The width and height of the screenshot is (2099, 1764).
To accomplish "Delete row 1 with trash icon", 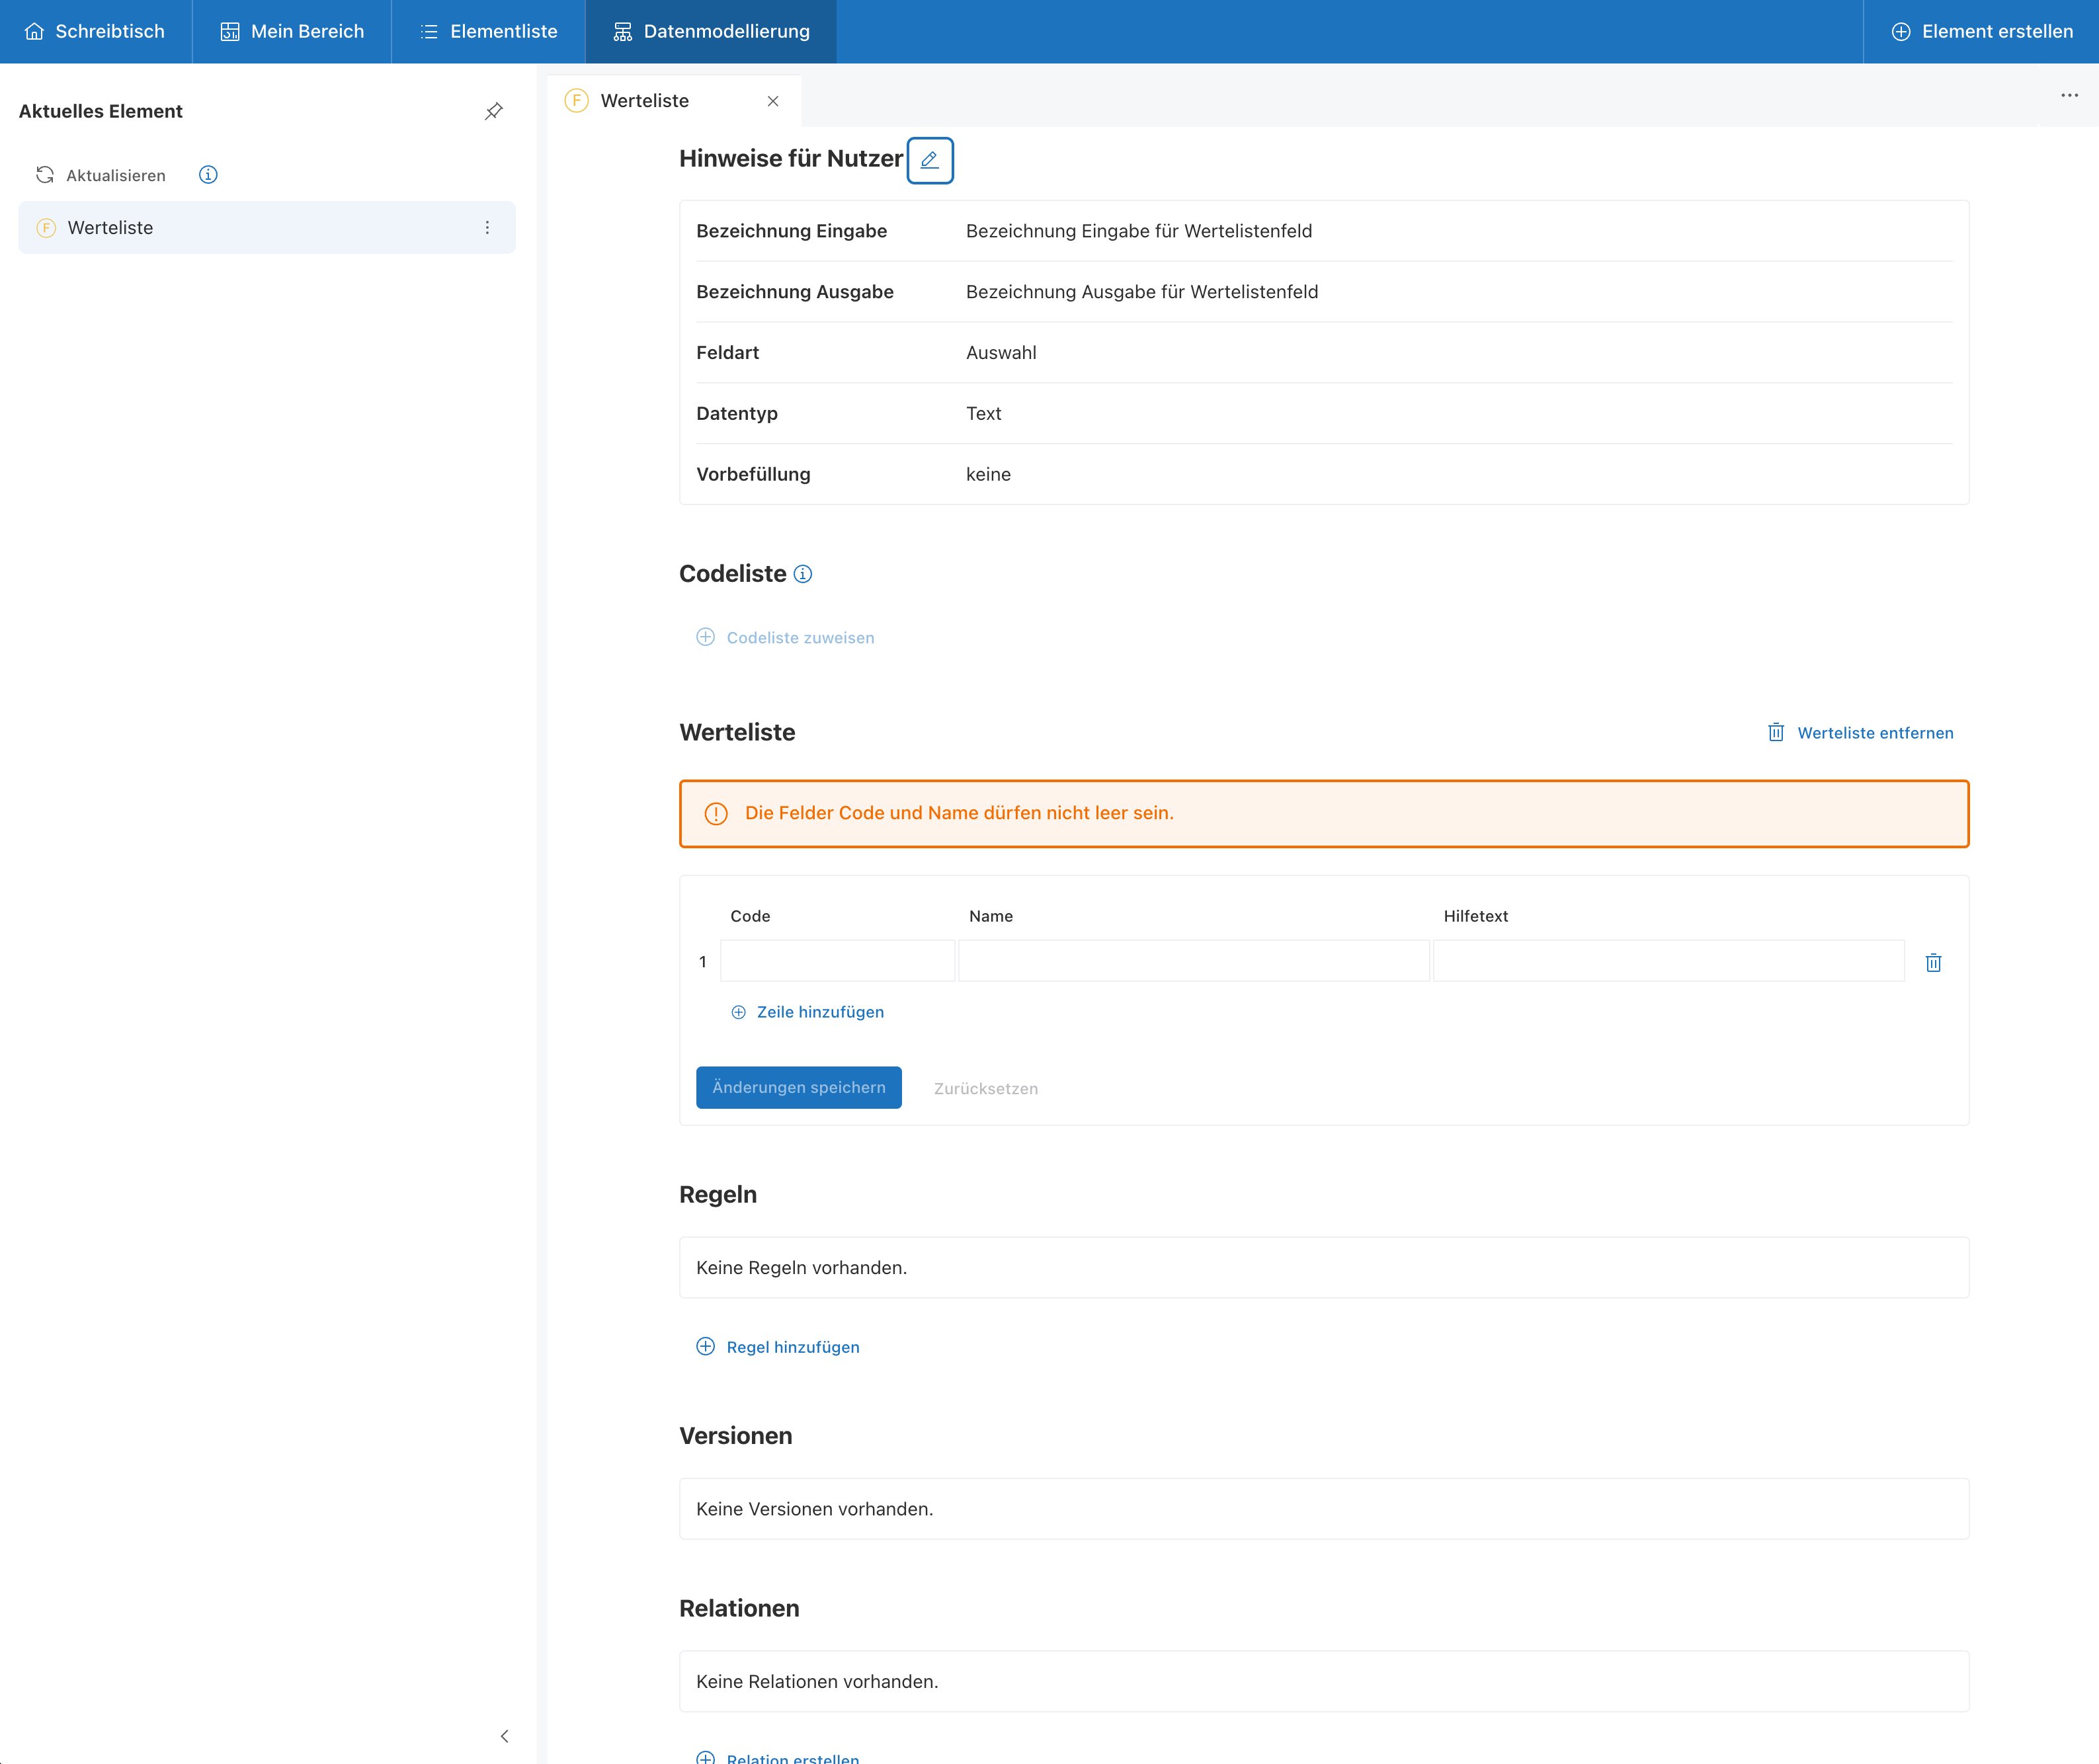I will 1933,962.
